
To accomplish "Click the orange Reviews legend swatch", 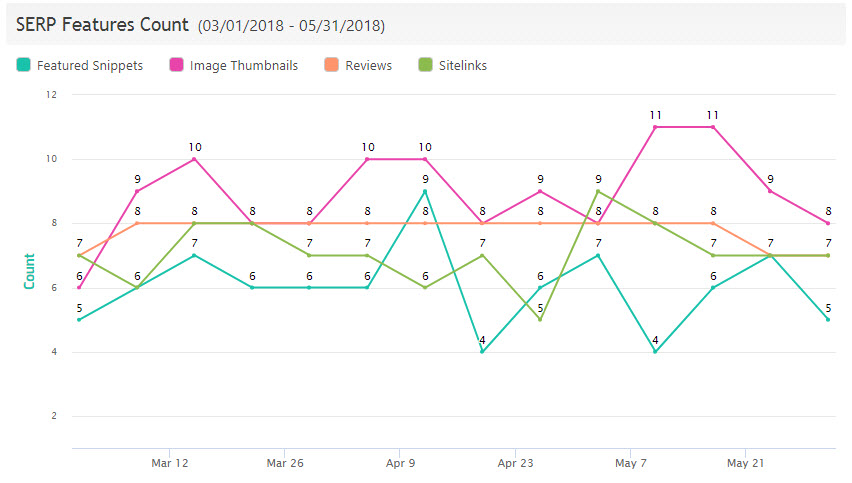I will point(331,66).
